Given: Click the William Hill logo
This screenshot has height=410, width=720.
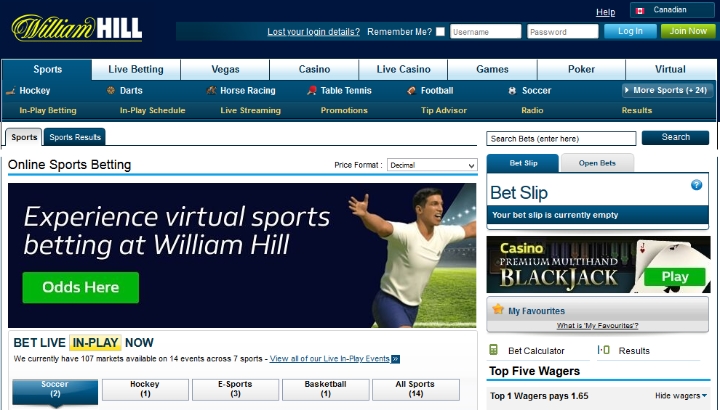Looking at the screenshot, I should click(x=77, y=28).
